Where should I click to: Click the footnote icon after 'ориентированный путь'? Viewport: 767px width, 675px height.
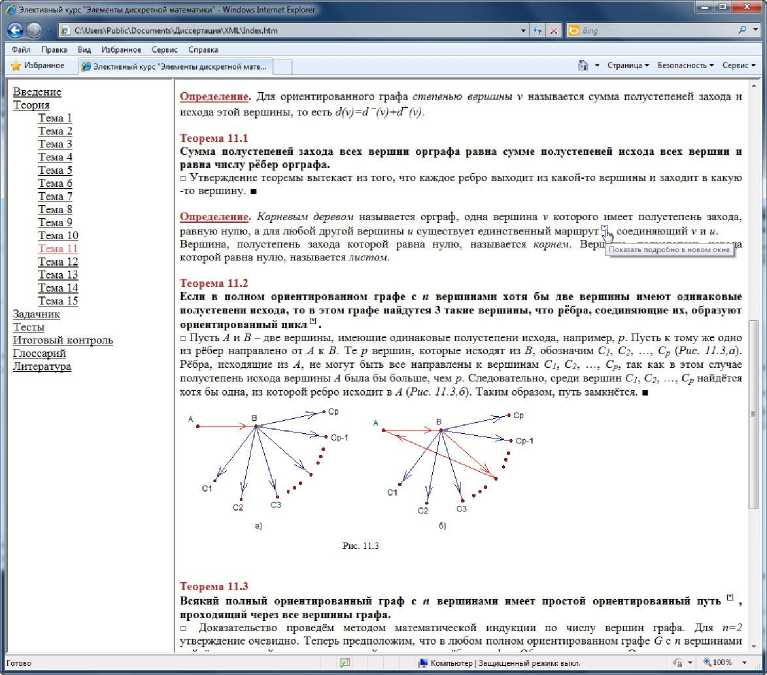(731, 598)
